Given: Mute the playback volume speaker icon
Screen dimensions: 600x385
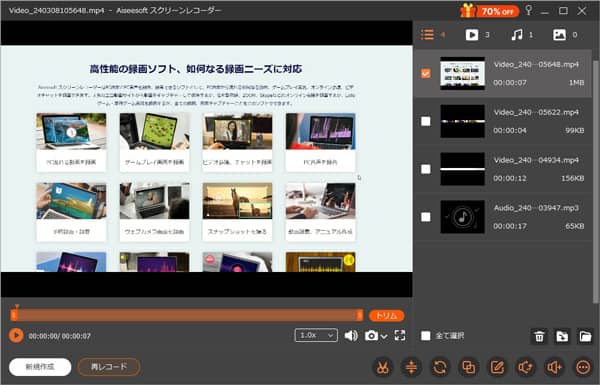Looking at the screenshot, I should [351, 336].
